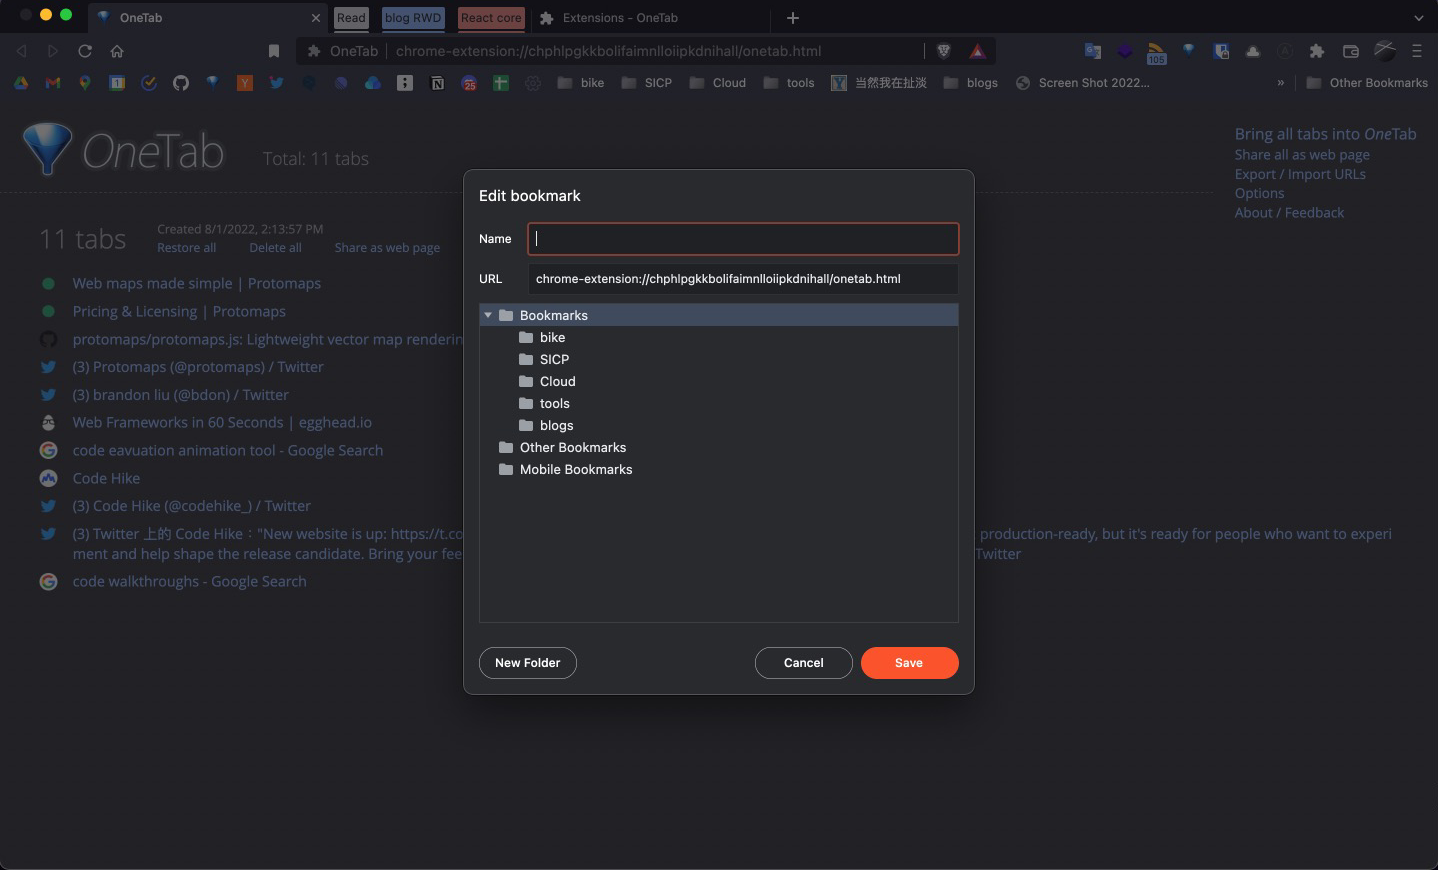Image resolution: width=1438 pixels, height=870 pixels.
Task: Click the 'Restore all' link
Action: pyautogui.click(x=186, y=247)
